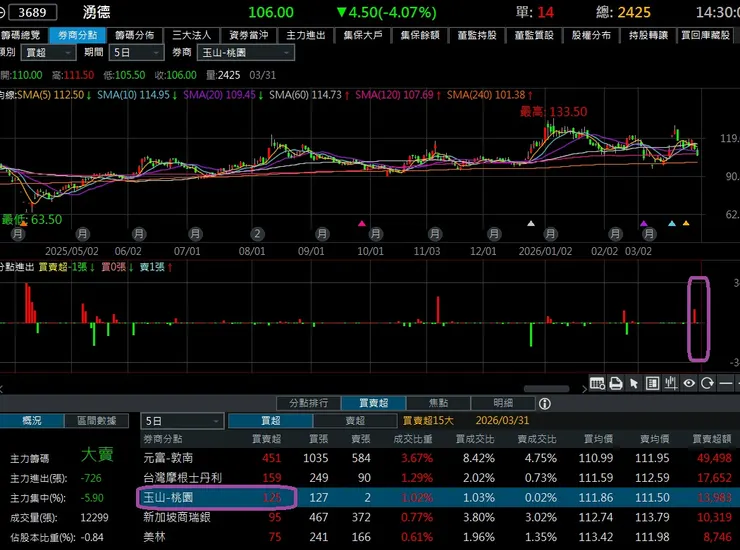Sort by 賣張 column header
The image size is (740, 550).
pyautogui.click(x=361, y=439)
